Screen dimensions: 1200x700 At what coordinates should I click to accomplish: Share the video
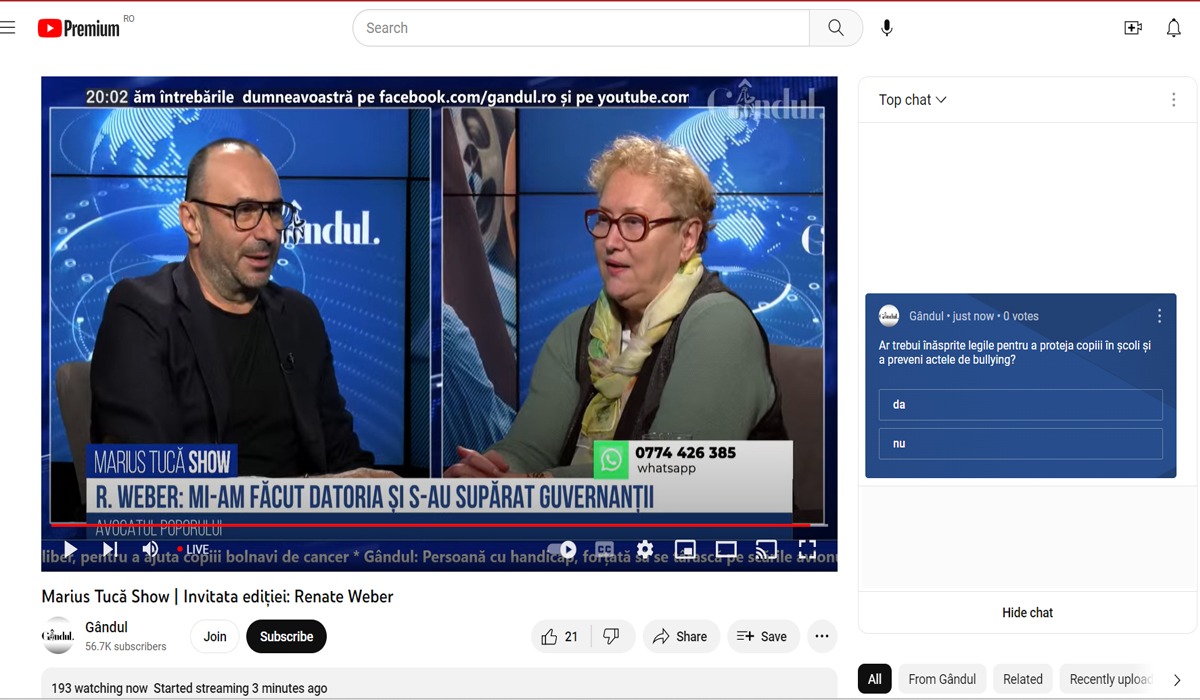[x=680, y=636]
